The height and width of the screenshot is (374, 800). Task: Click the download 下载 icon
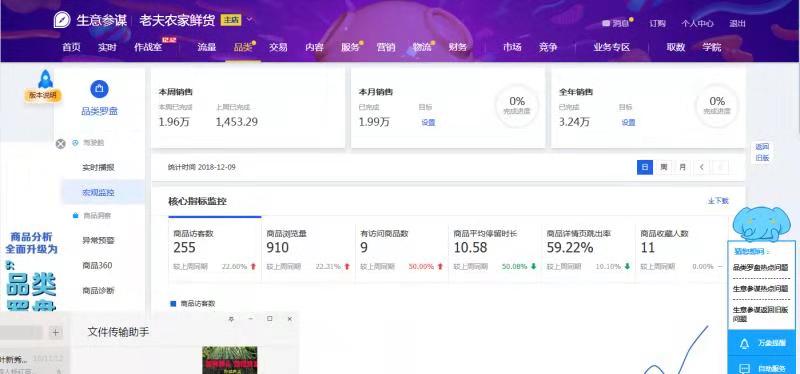pyautogui.click(x=710, y=202)
